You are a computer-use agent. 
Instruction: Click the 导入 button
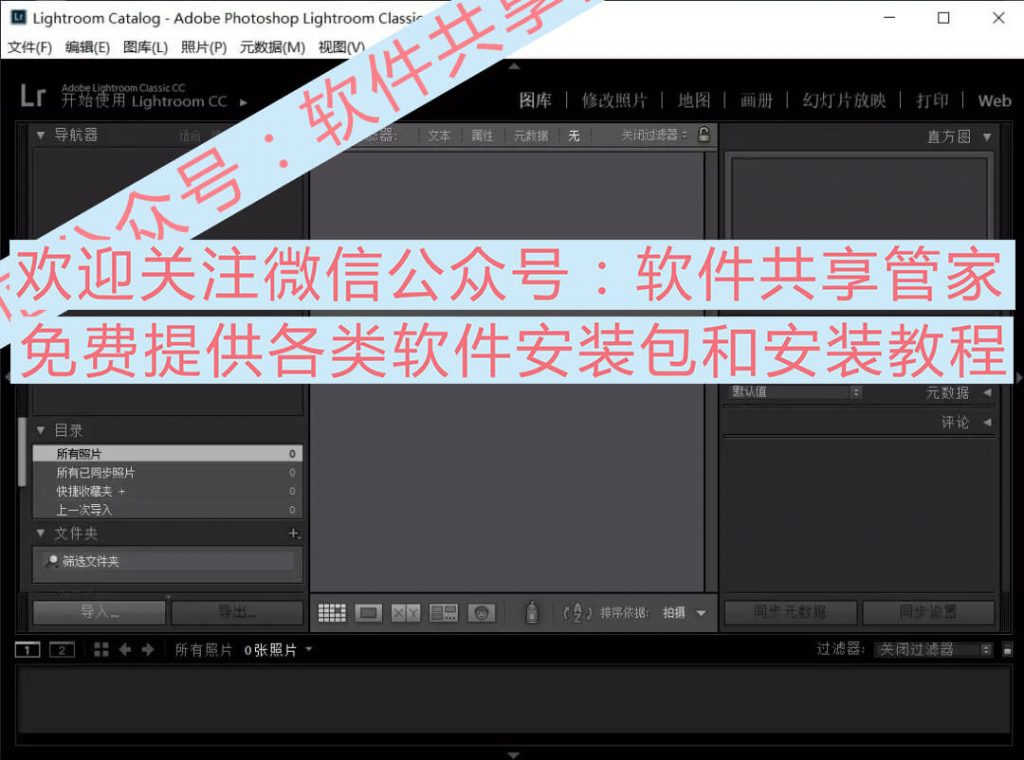coord(99,612)
